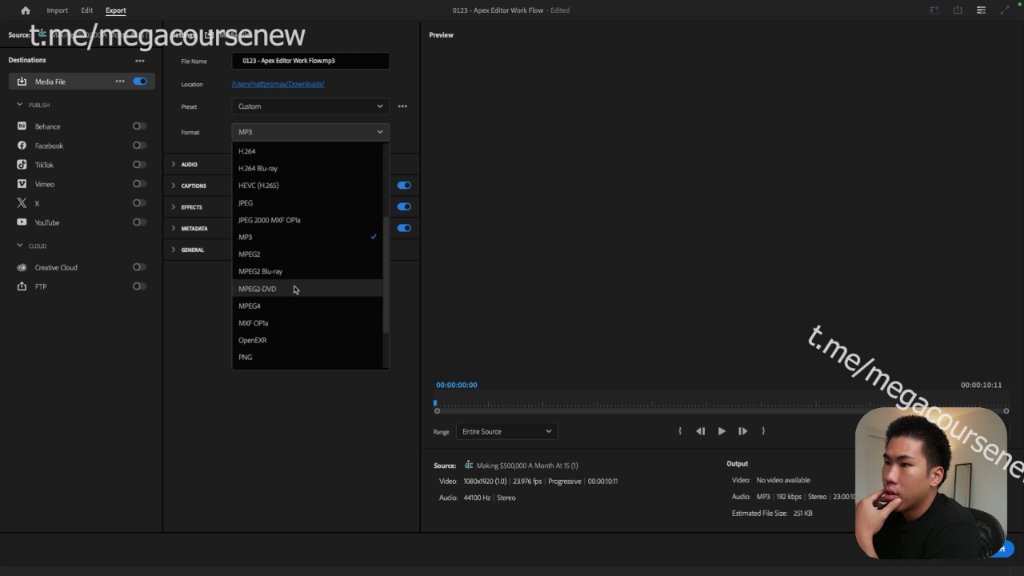Play the export preview
The width and height of the screenshot is (1024, 576).
(722, 431)
